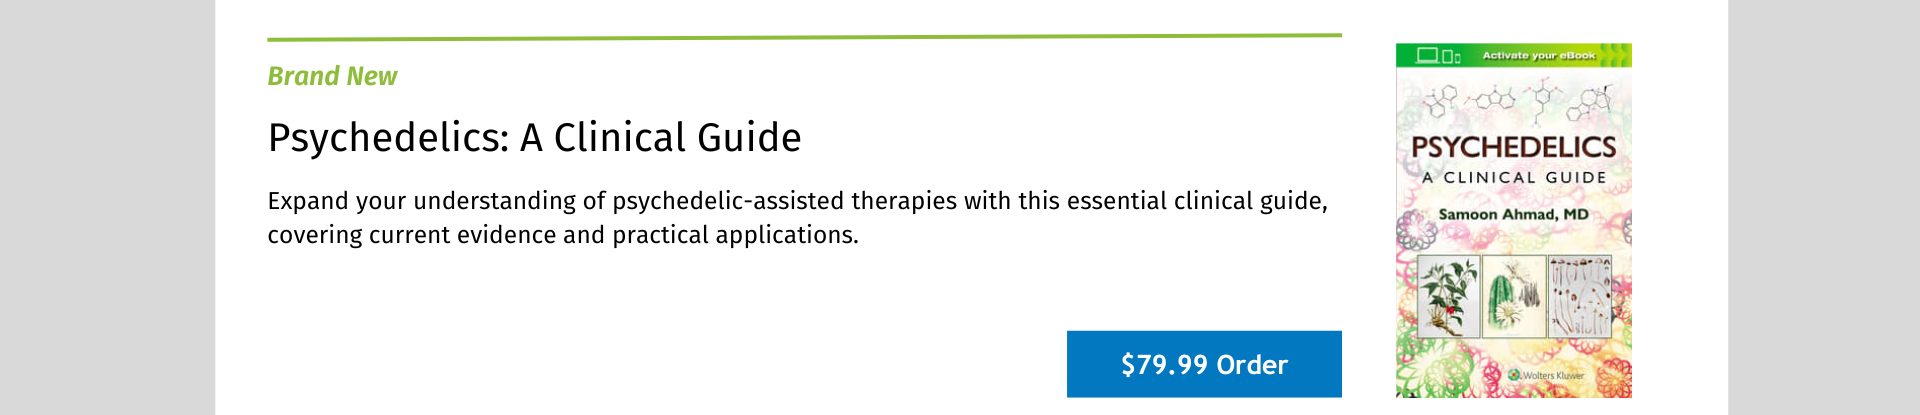
Task: Click the gray margin left of the card
Action: point(107,207)
